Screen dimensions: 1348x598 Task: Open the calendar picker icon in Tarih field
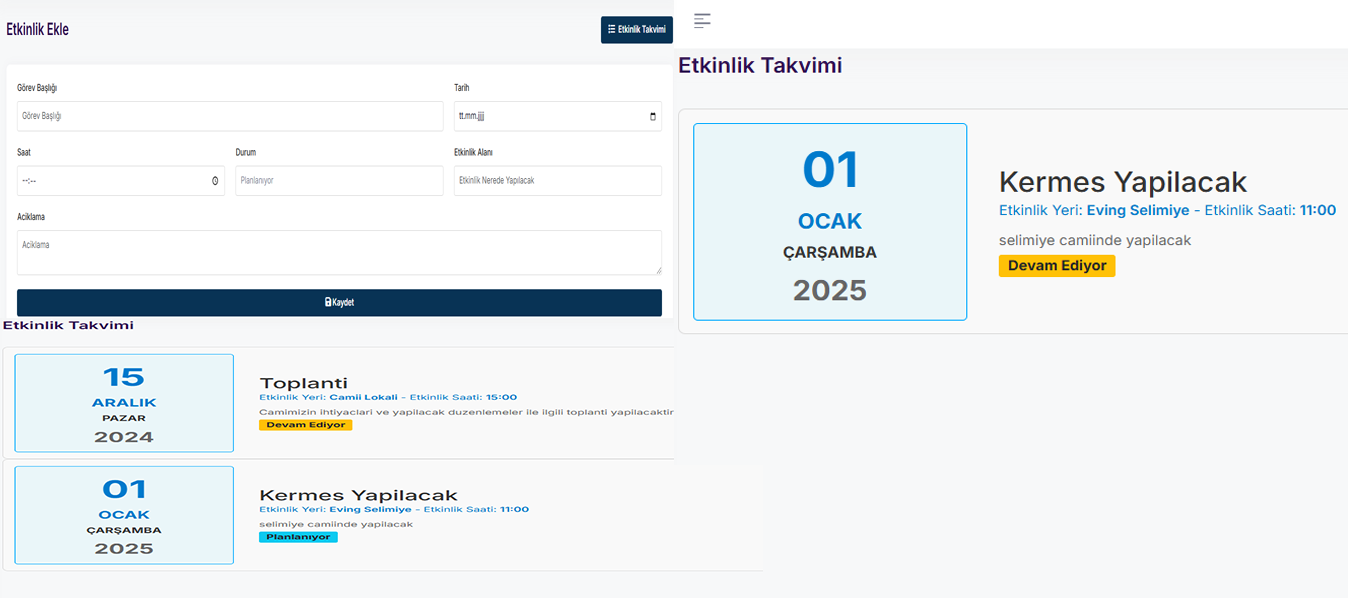tap(653, 116)
